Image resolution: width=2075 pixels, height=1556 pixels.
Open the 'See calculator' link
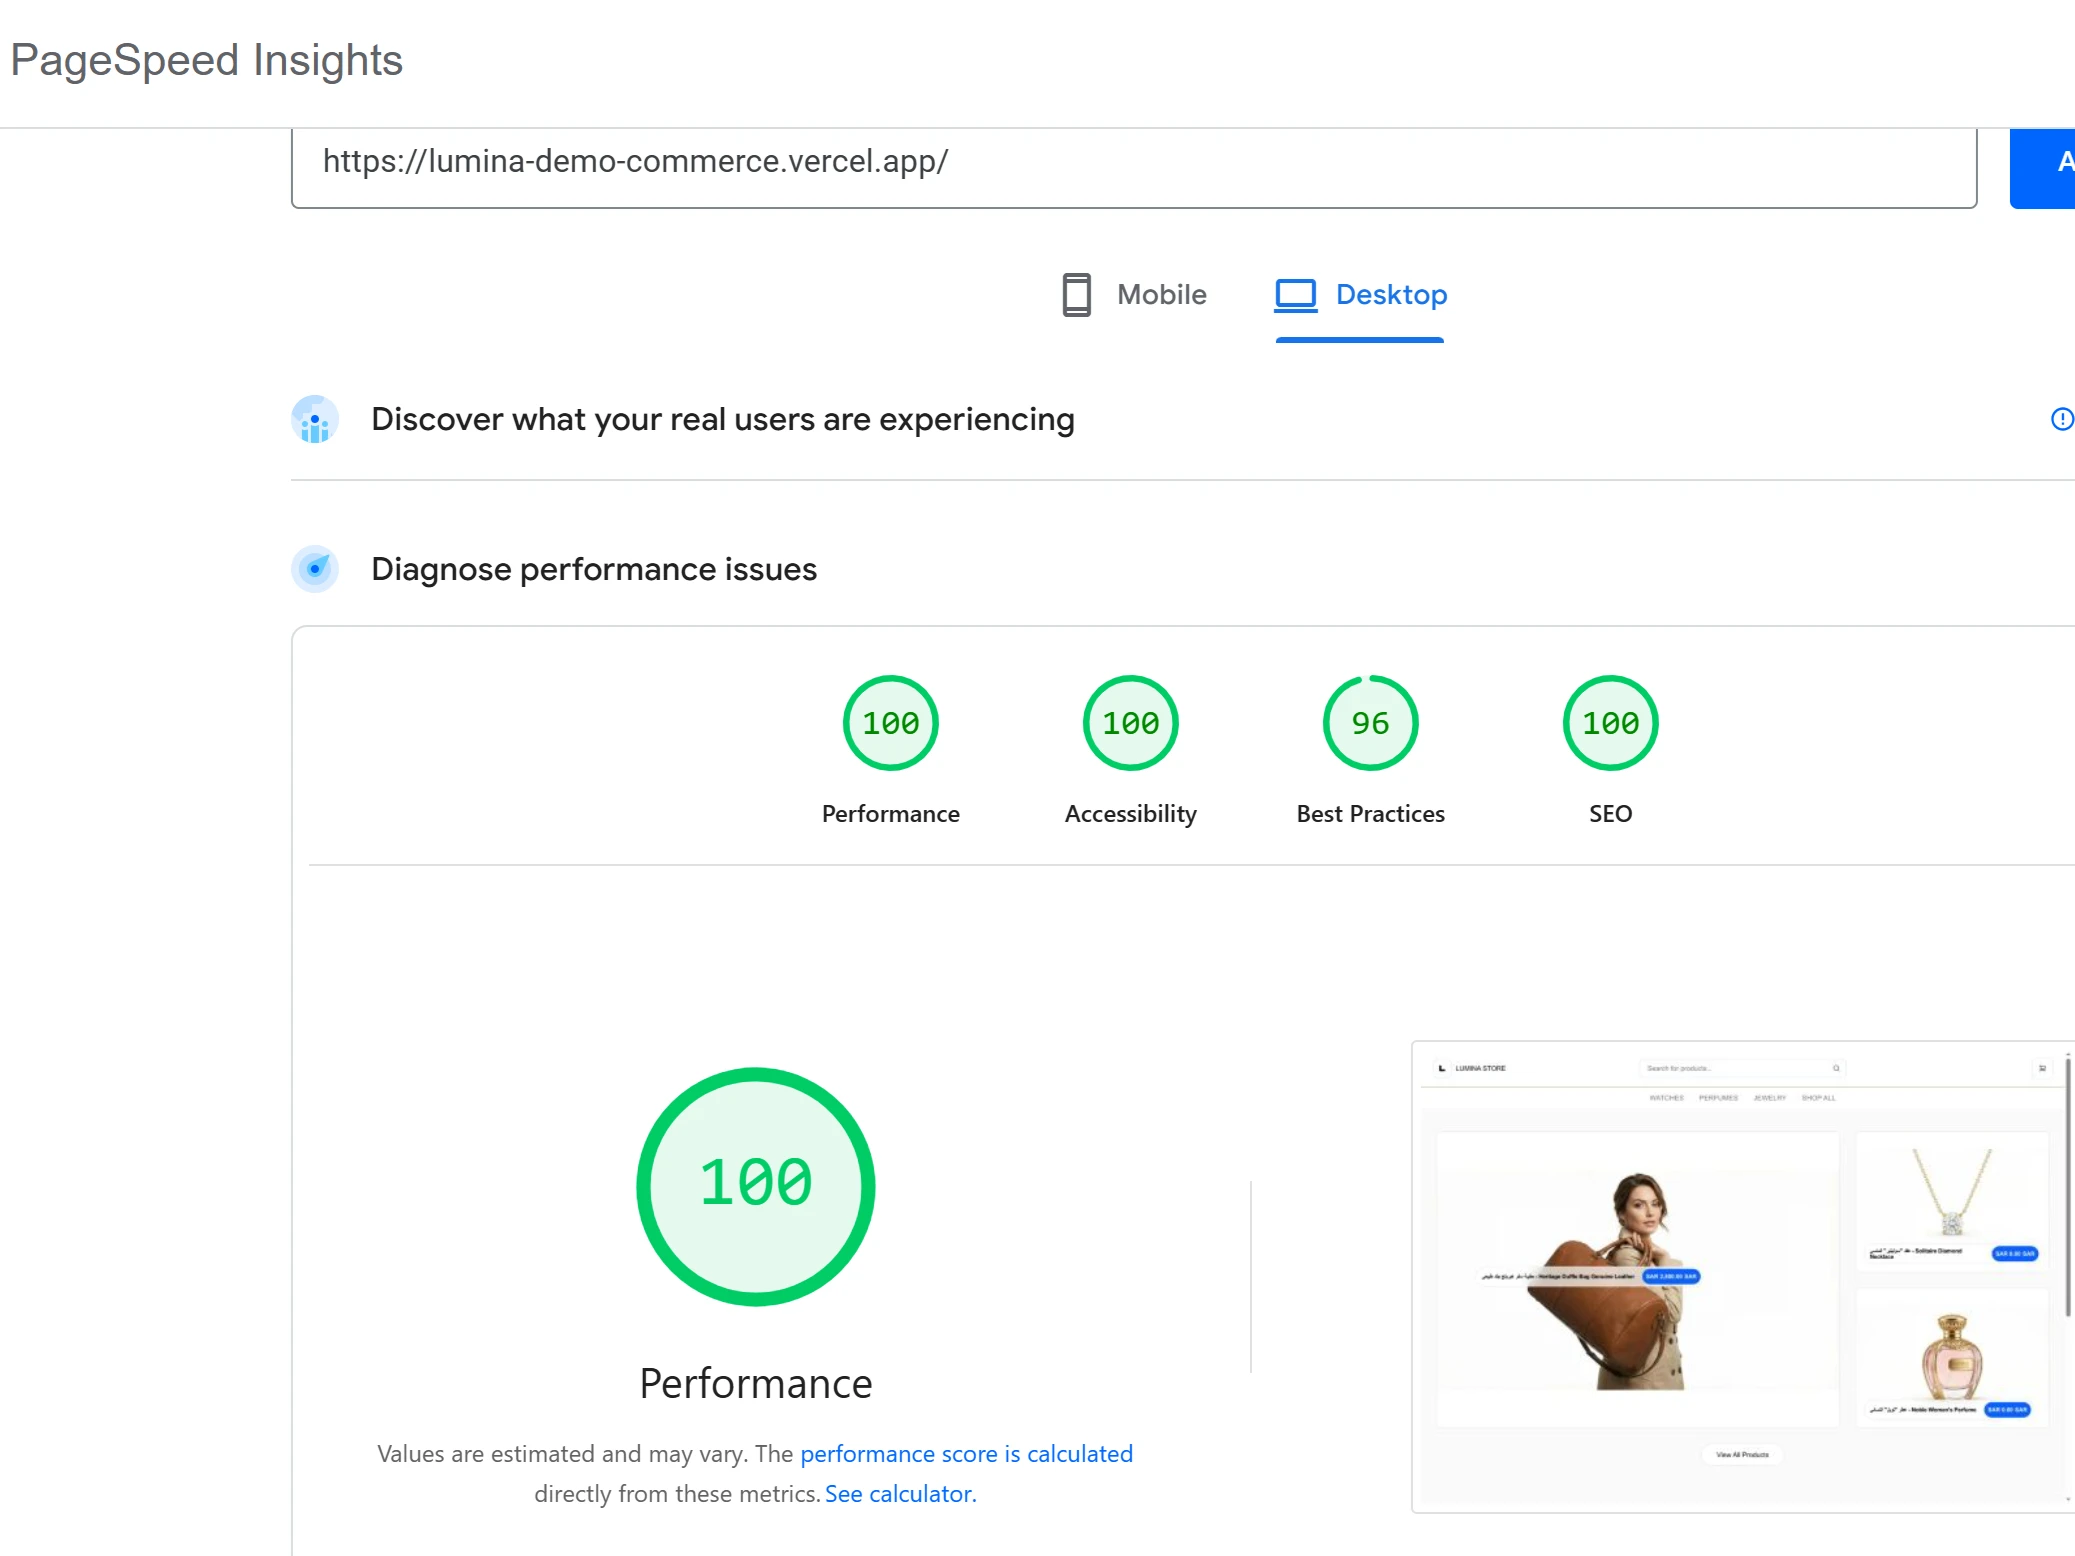pos(900,1494)
